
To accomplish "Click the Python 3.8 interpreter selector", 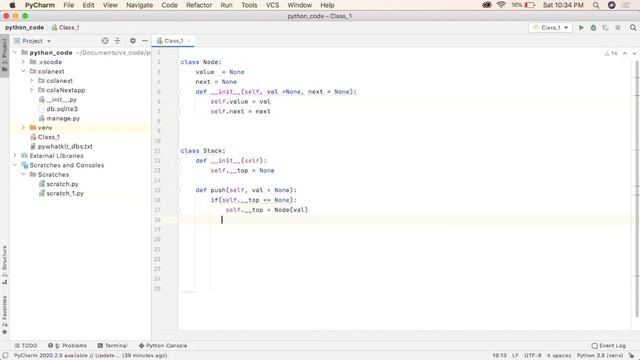I will (x=600, y=356).
